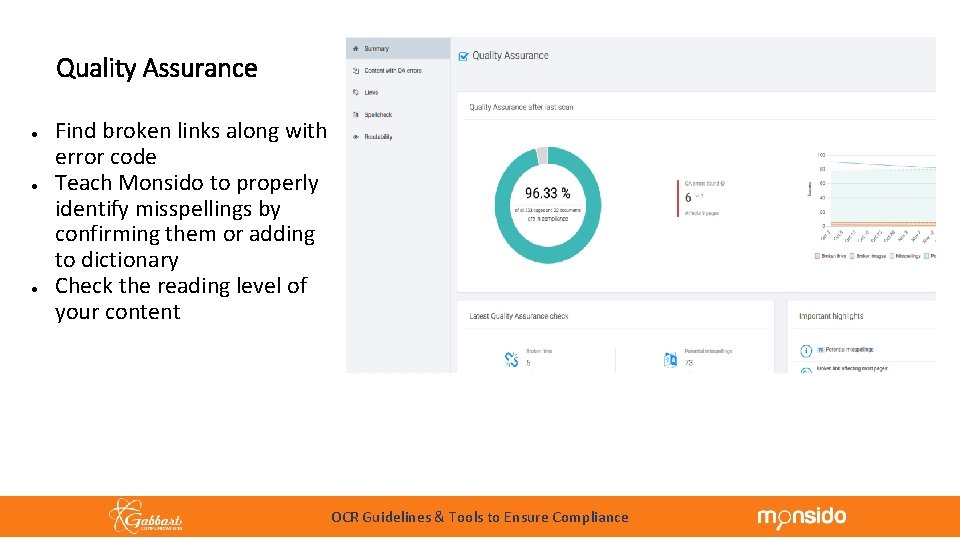Click the QA errors found info icon
Screen dimensions: 960x540
point(723,183)
